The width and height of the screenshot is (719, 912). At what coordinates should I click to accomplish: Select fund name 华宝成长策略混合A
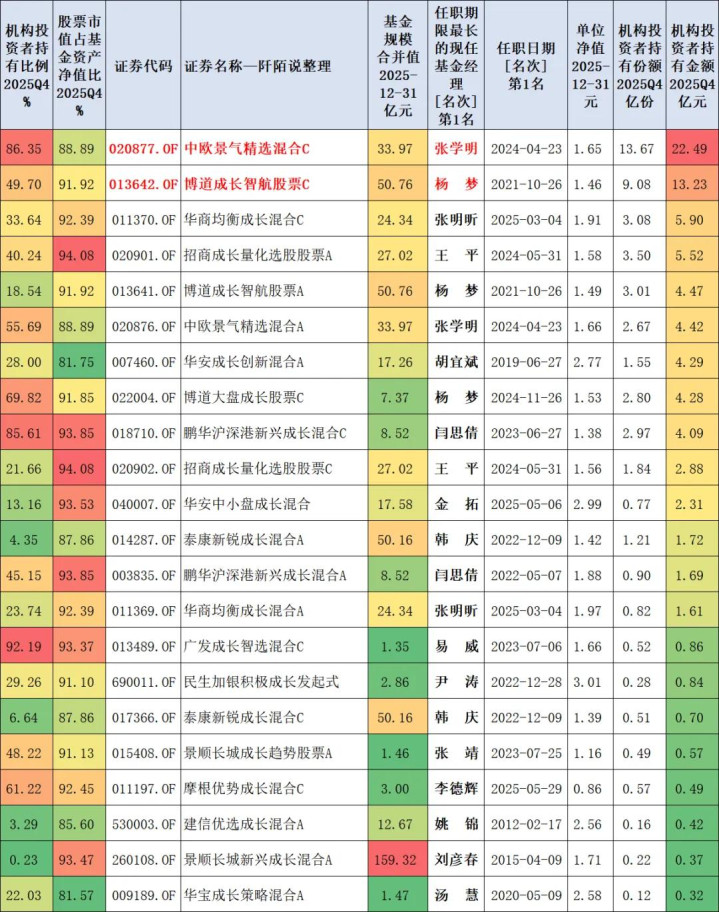[x=244, y=895]
